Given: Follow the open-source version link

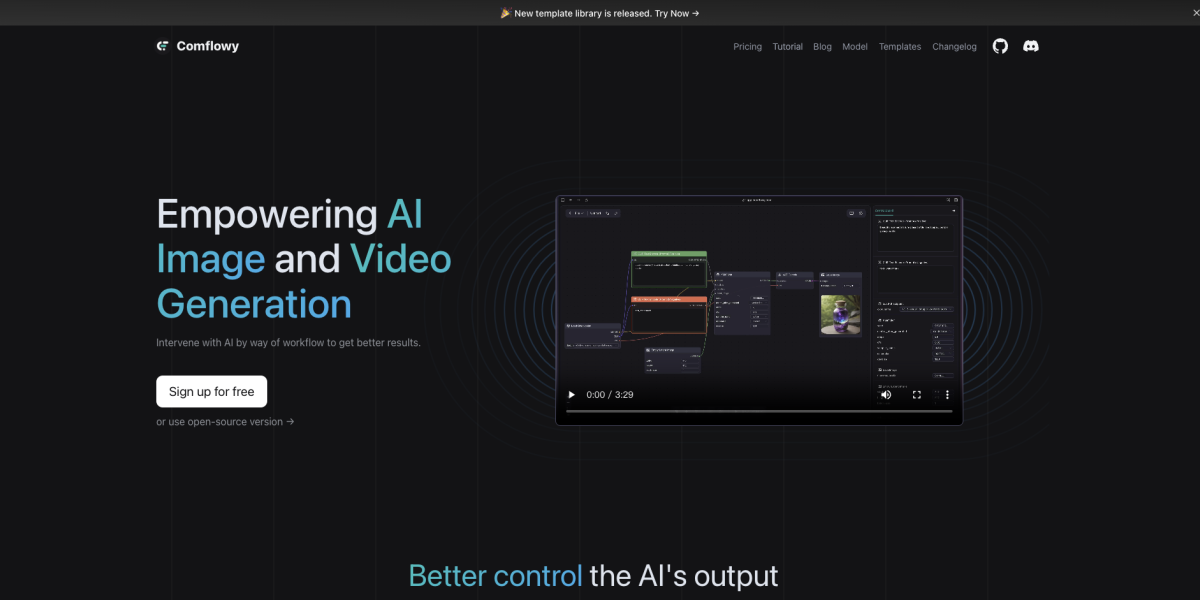Looking at the screenshot, I should [225, 422].
